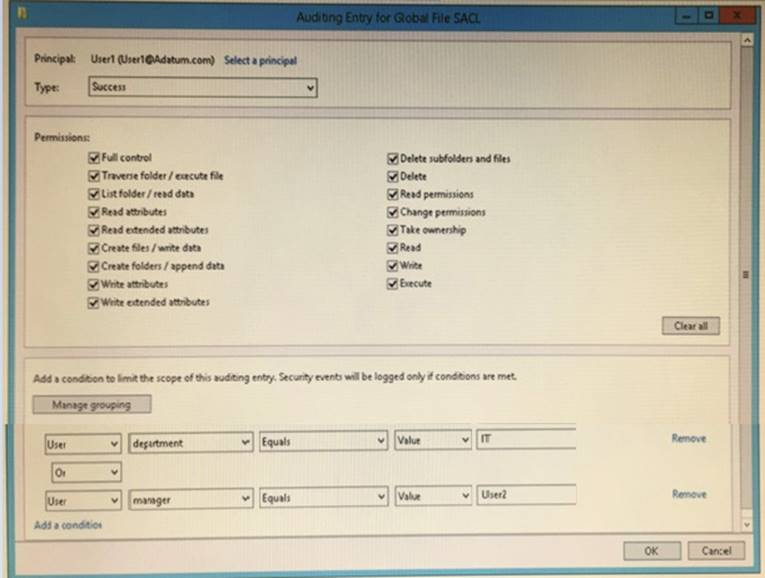Uncheck the Full control checkbox
Viewport: 765px width, 578px height.
click(95, 158)
